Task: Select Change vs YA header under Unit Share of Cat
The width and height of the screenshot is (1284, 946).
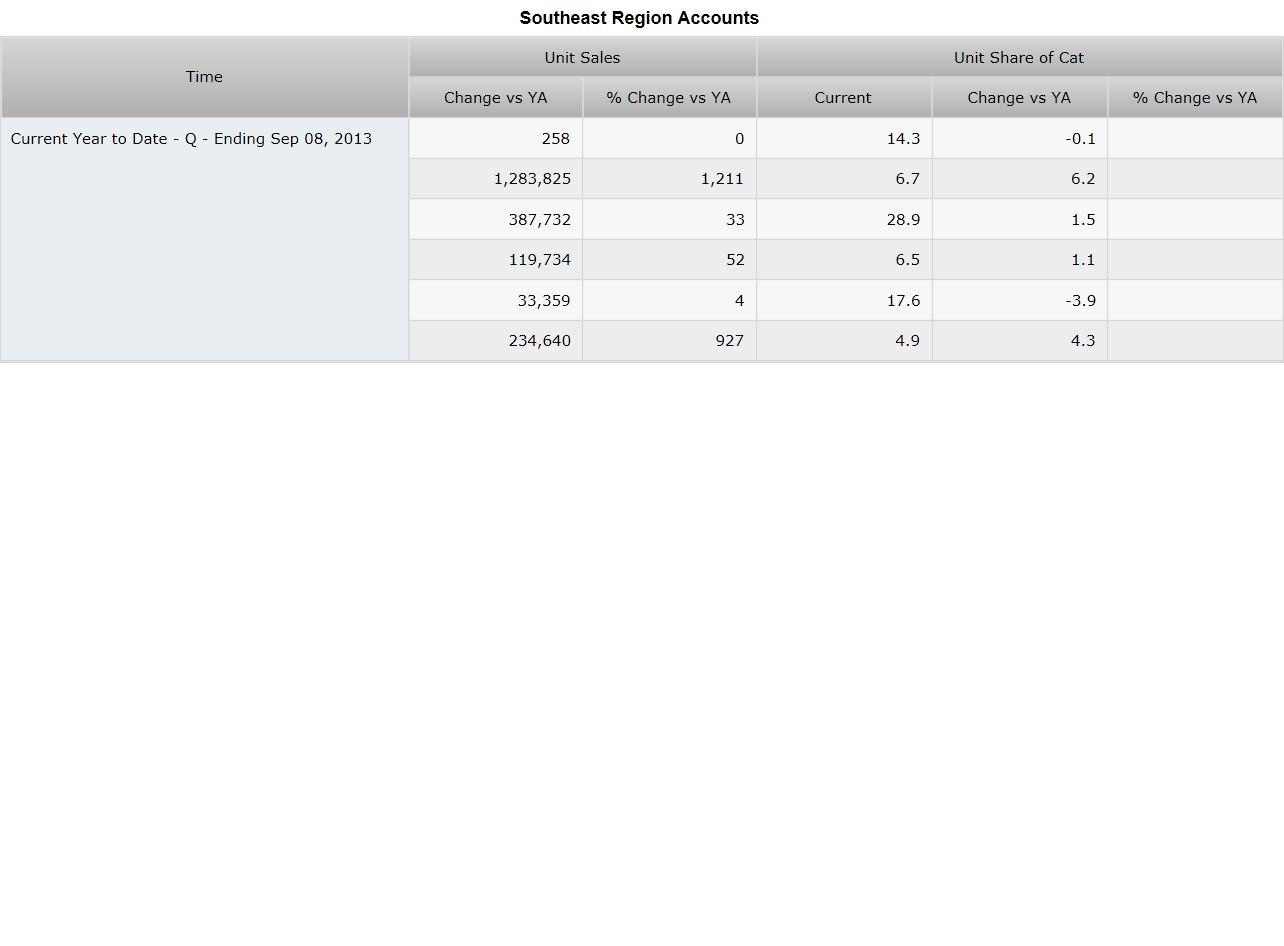Action: point(1019,97)
